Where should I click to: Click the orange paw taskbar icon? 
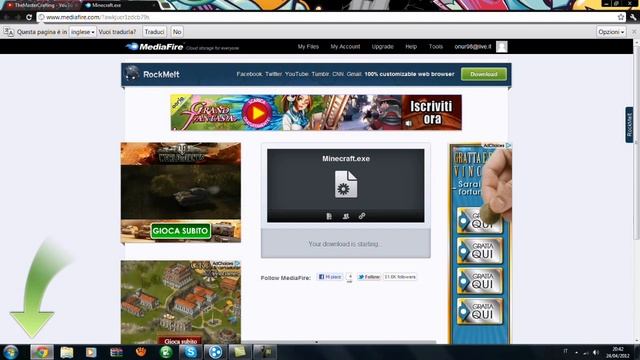pyautogui.click(x=141, y=351)
